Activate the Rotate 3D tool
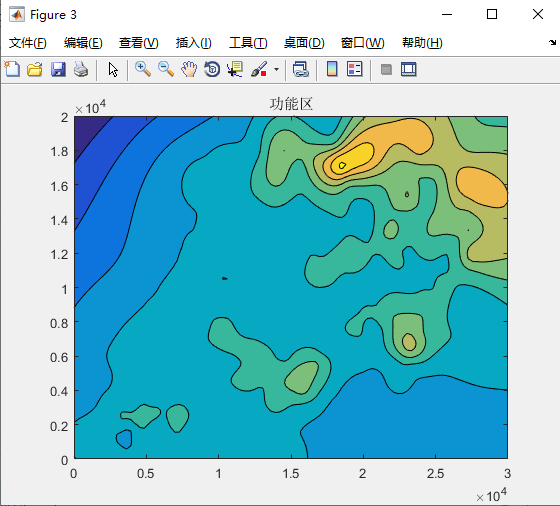Screen dimensions: 560x506 (x=212, y=69)
